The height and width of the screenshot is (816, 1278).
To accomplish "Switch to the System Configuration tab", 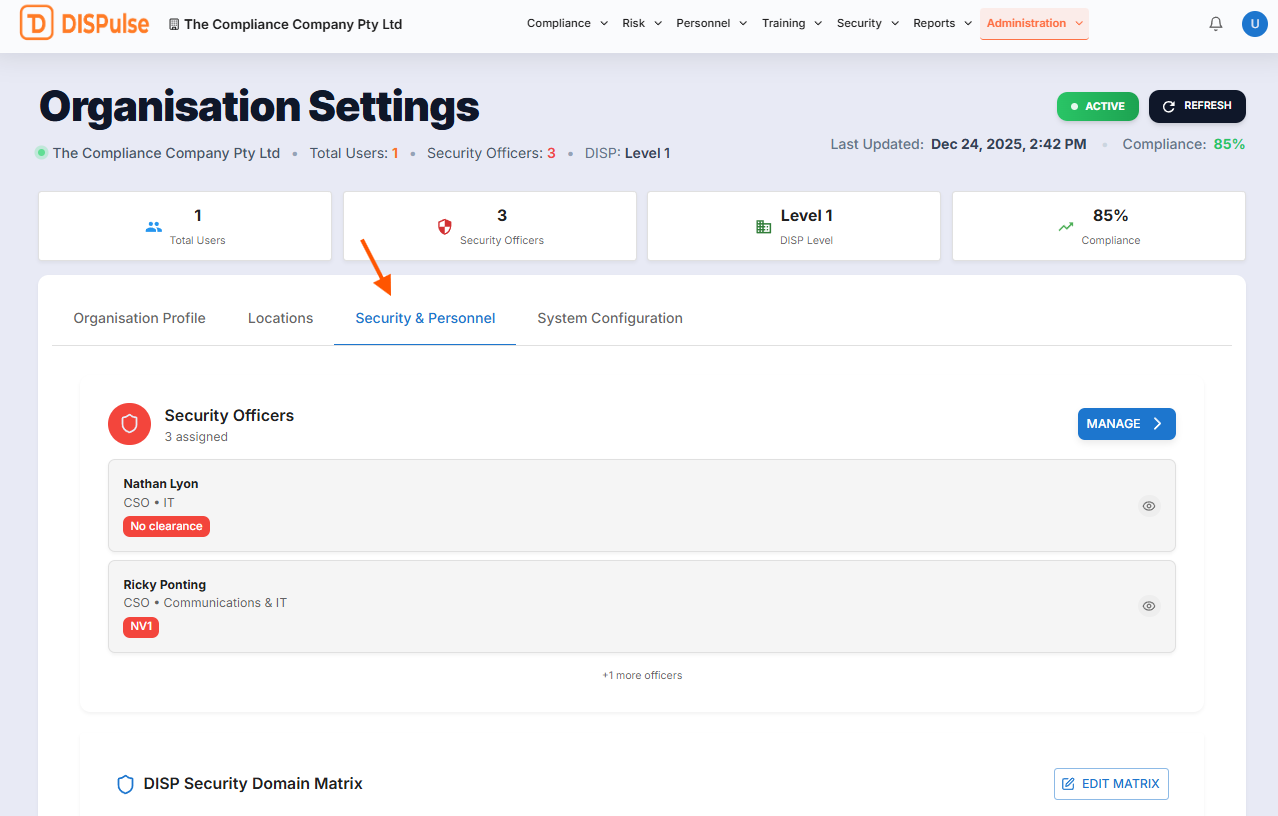I will [x=610, y=318].
